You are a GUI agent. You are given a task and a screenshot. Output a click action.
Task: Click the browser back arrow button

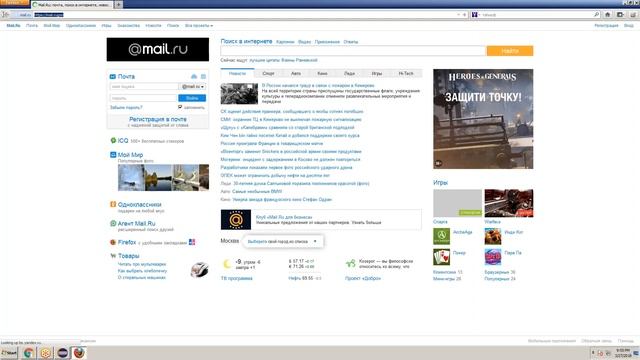[5, 15]
